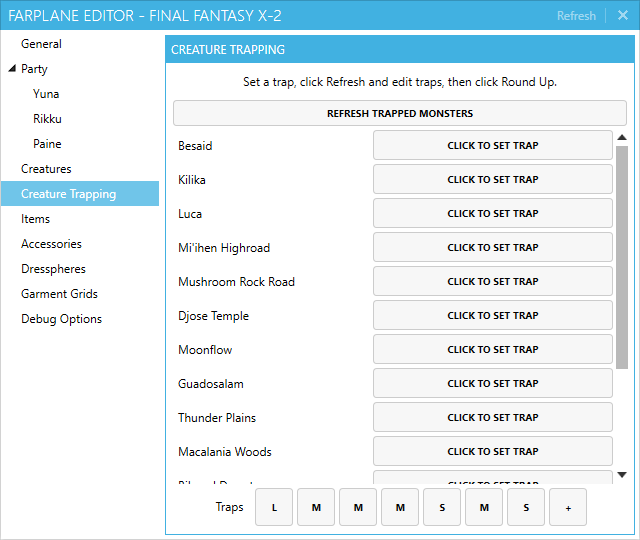Open Paine's character page
640x540 pixels.
click(47, 144)
